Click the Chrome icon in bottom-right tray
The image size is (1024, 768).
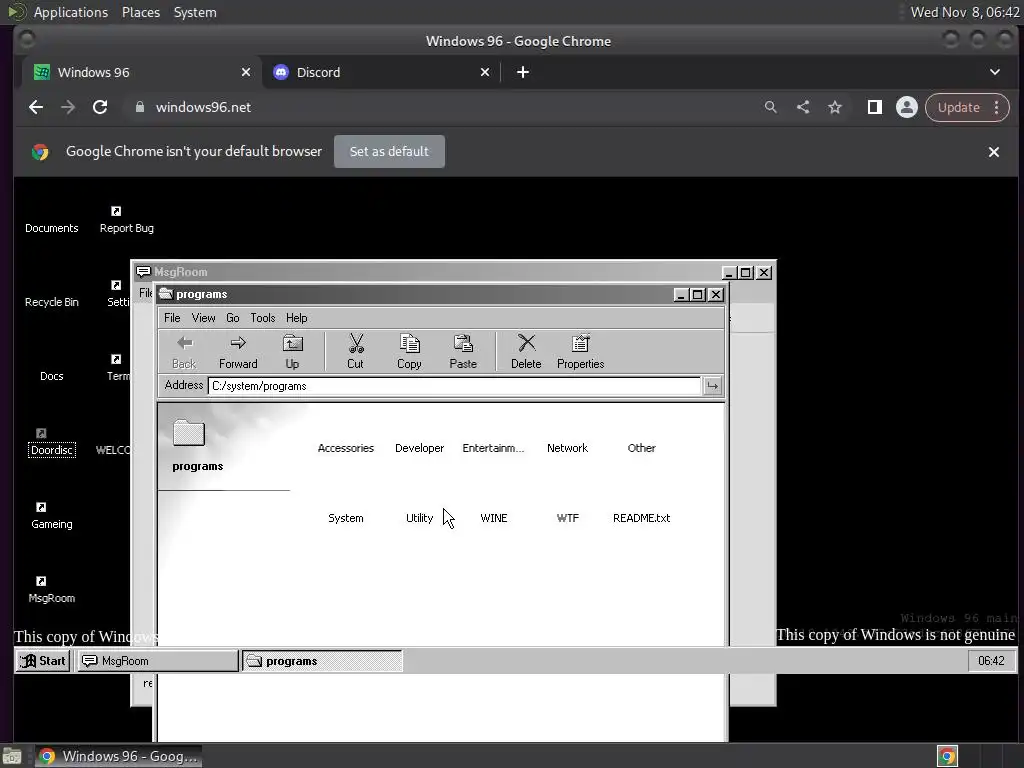click(947, 756)
